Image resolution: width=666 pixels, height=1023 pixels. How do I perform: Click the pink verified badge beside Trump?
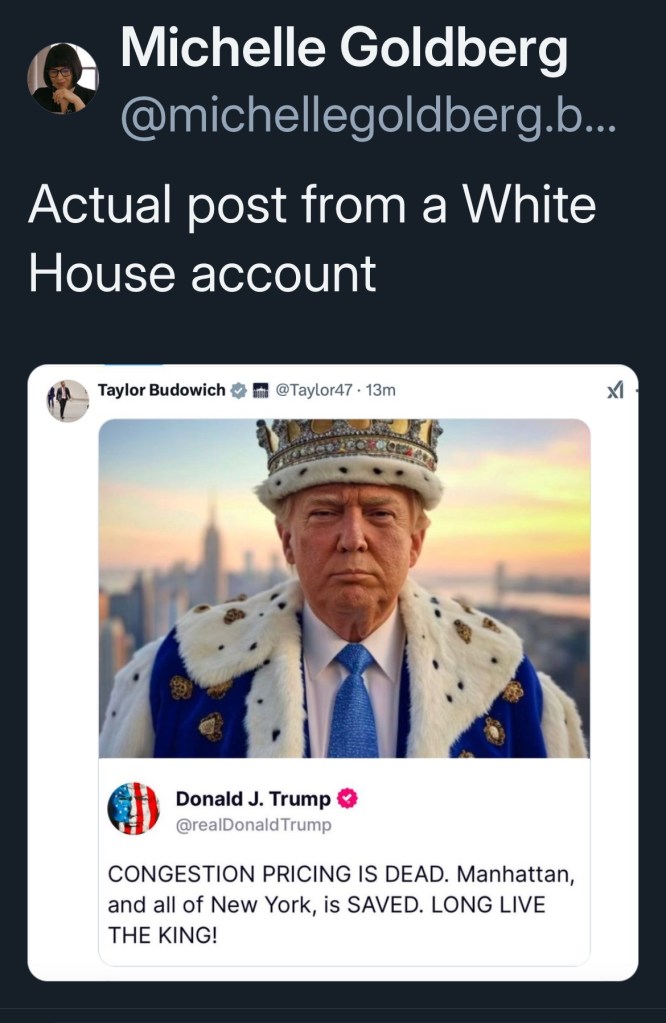(347, 799)
